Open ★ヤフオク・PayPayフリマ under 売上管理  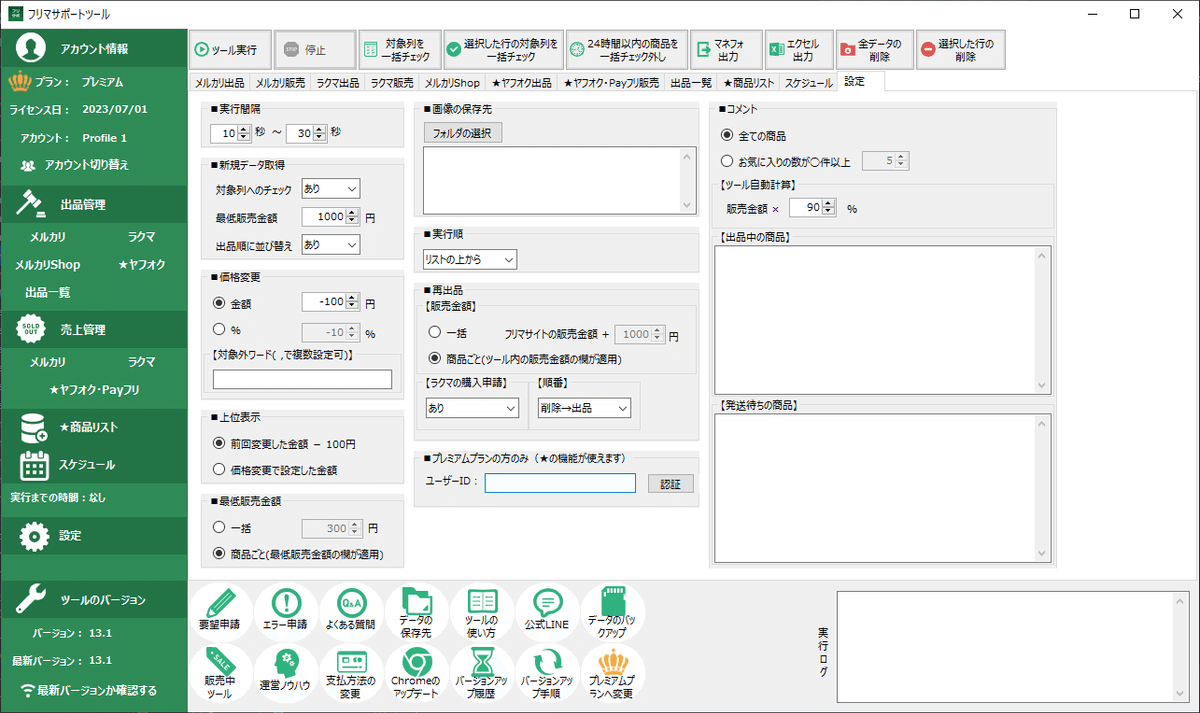click(94, 390)
